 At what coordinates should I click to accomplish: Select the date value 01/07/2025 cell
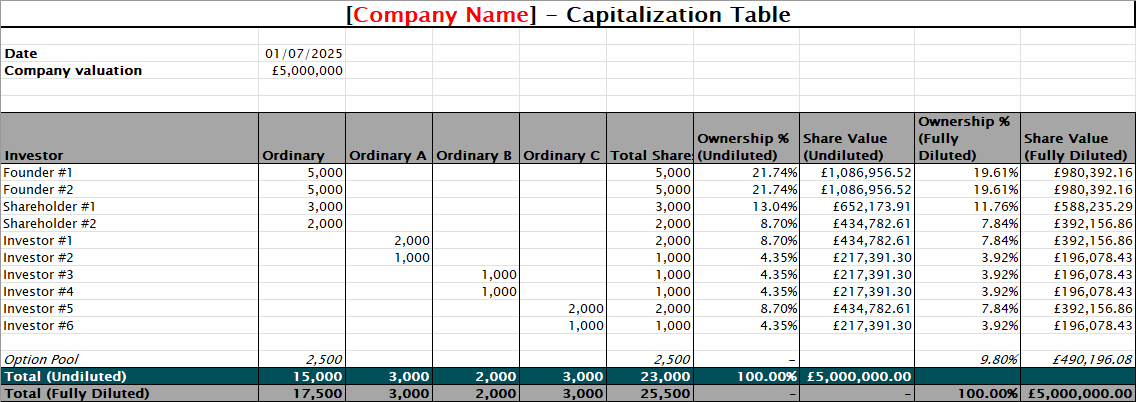[303, 53]
